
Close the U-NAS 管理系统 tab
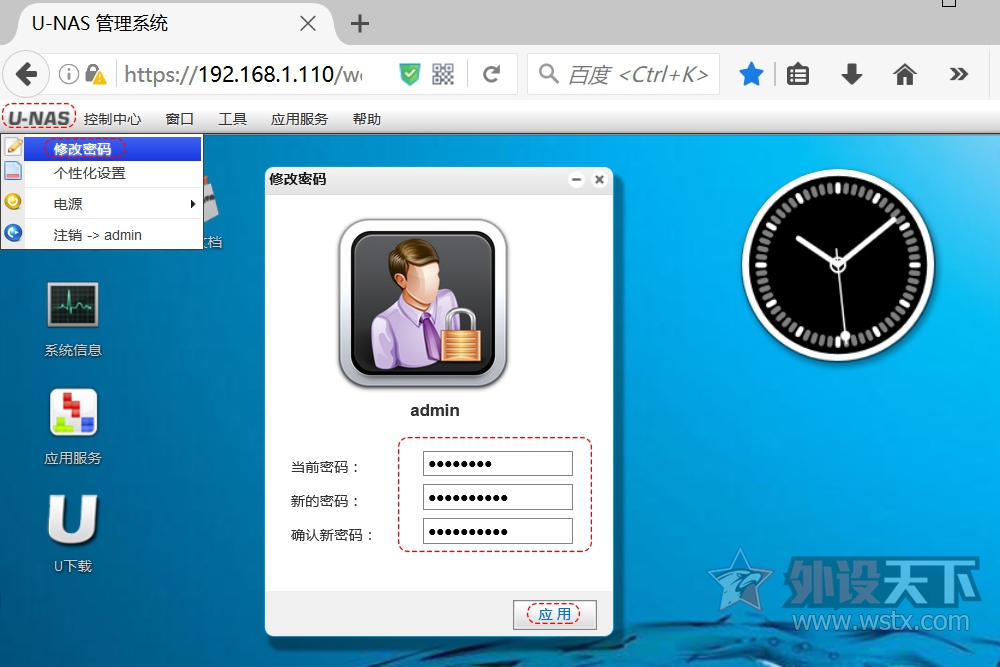pyautogui.click(x=307, y=24)
